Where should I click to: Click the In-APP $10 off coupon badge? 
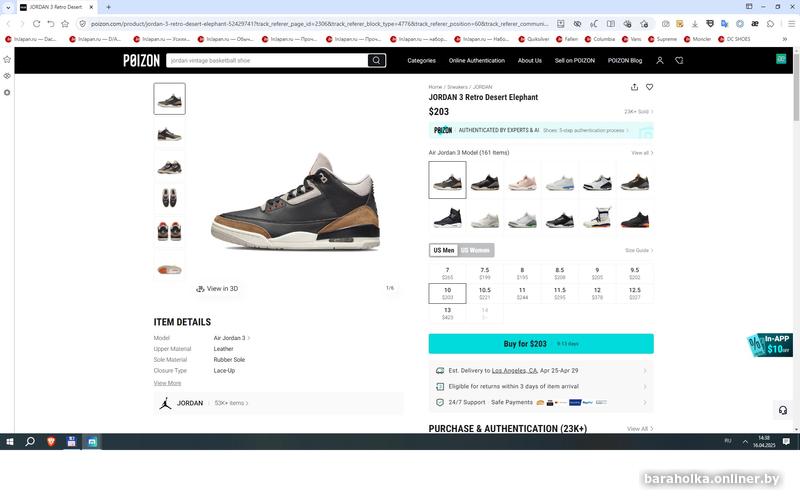pyautogui.click(x=770, y=345)
